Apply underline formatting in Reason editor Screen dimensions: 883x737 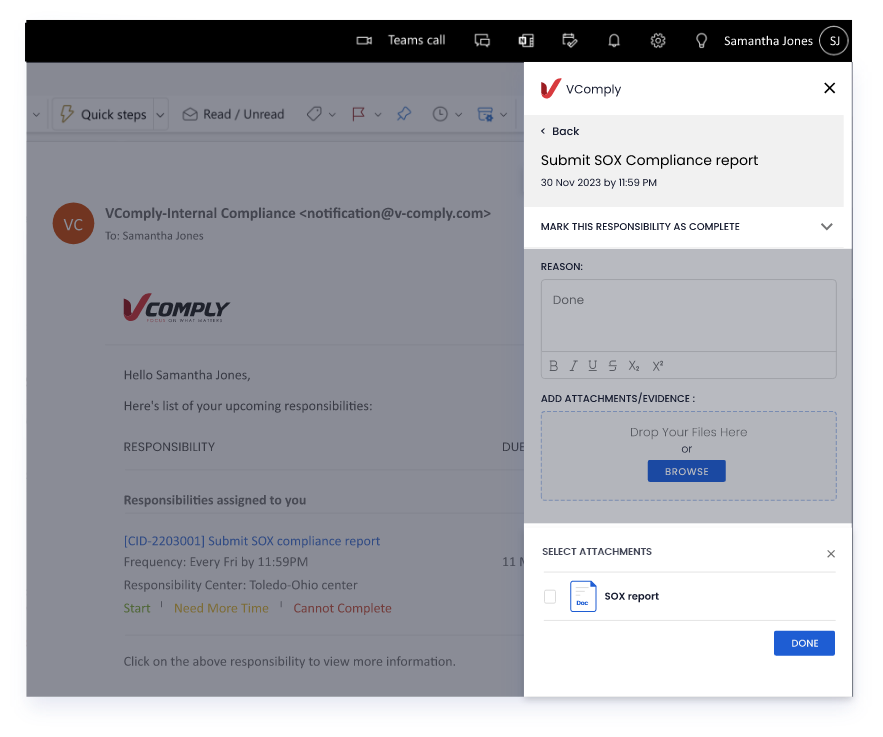point(592,366)
